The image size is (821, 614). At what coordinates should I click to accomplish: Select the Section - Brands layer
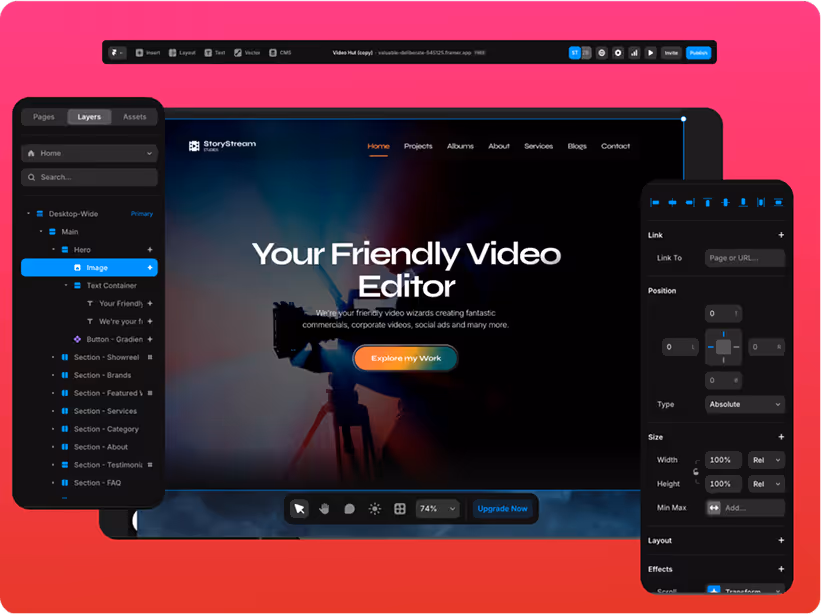102,375
